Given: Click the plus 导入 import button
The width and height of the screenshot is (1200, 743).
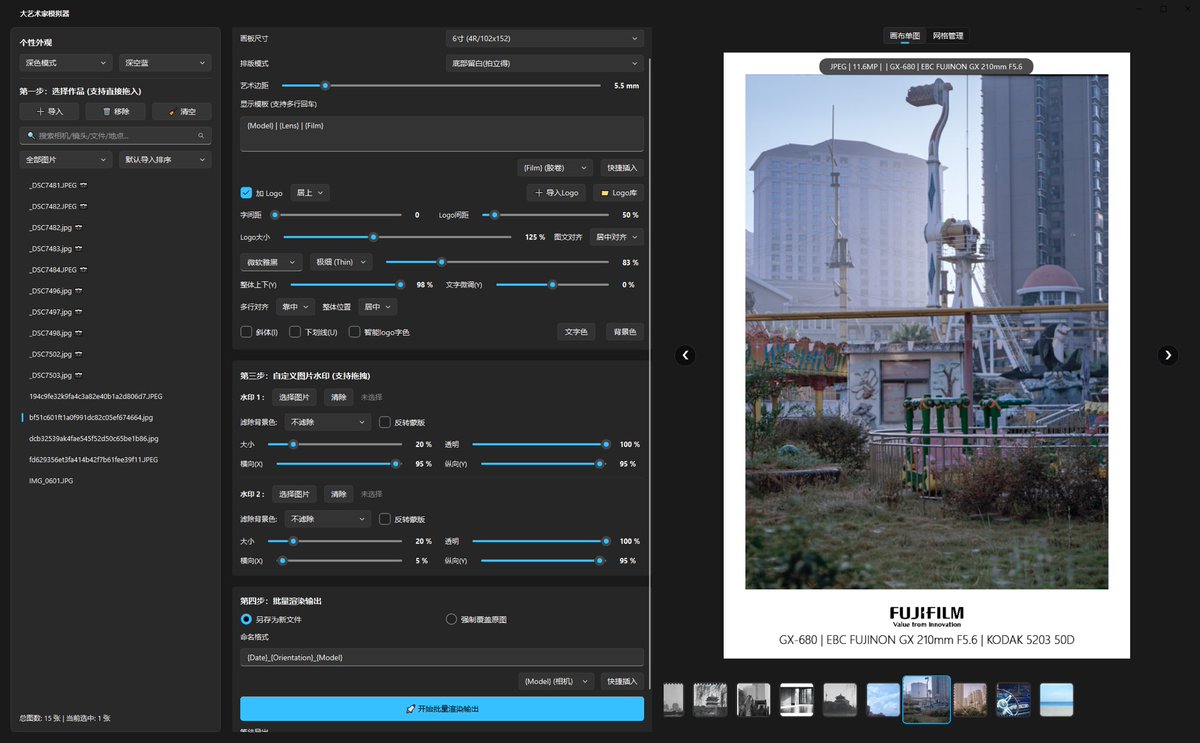Looking at the screenshot, I should (x=49, y=112).
